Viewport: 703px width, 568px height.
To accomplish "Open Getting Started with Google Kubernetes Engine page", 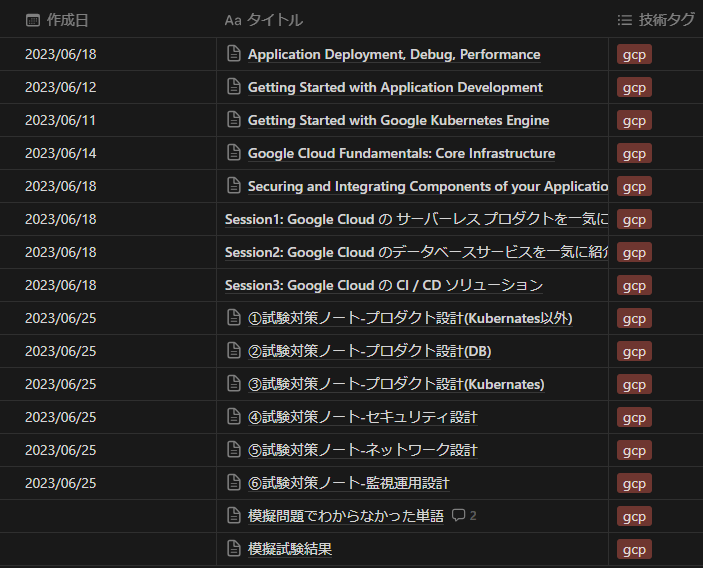I will coord(398,120).
